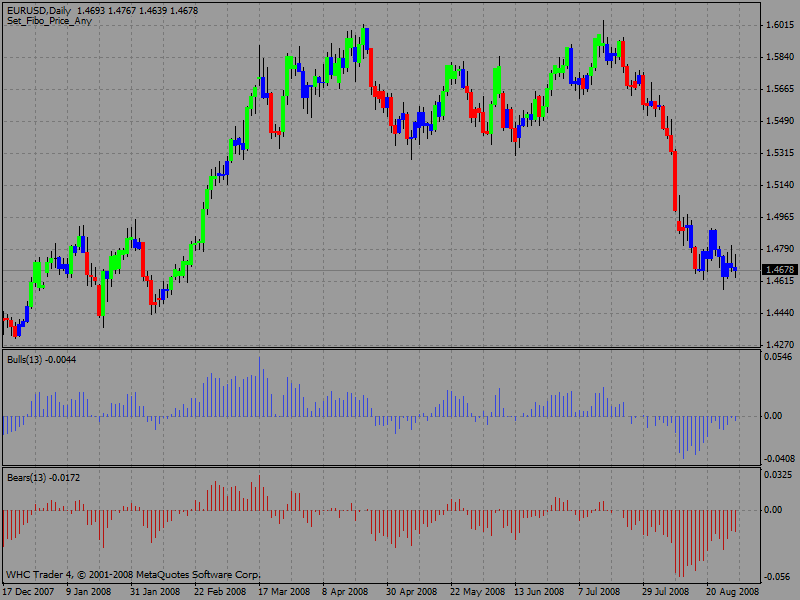The height and width of the screenshot is (600, 800).
Task: Pick the 30 Apr 2008 date on the time axis
Action: (412, 592)
